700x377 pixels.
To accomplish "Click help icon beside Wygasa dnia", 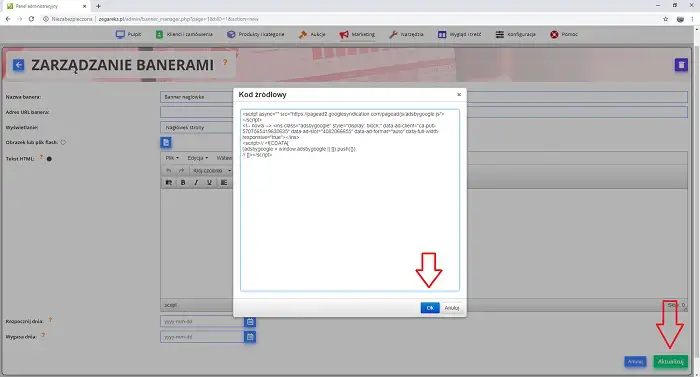I will coord(43,335).
